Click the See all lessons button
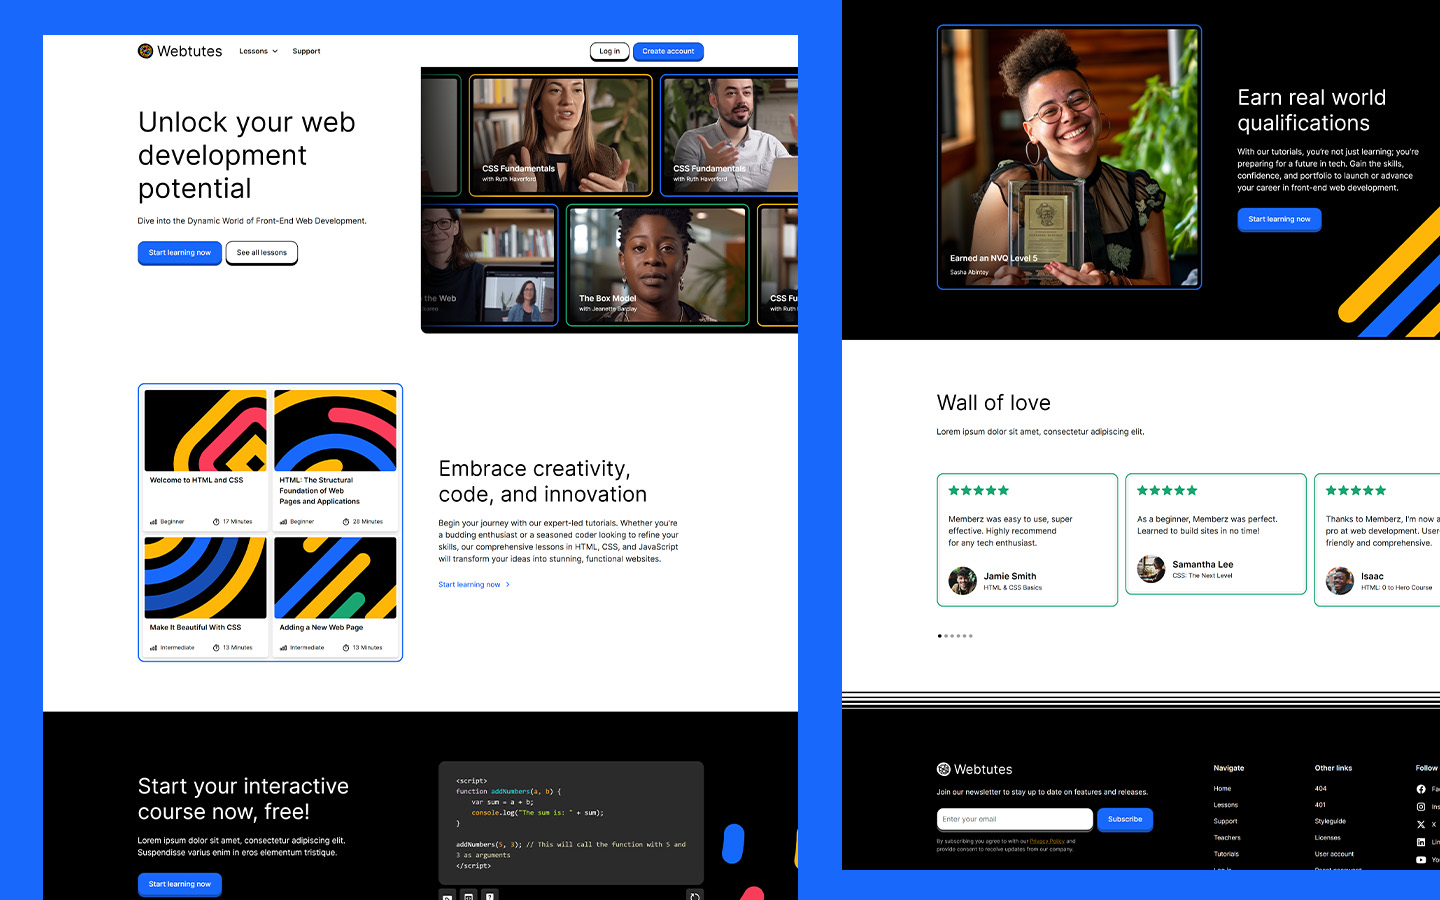The image size is (1440, 900). [261, 253]
